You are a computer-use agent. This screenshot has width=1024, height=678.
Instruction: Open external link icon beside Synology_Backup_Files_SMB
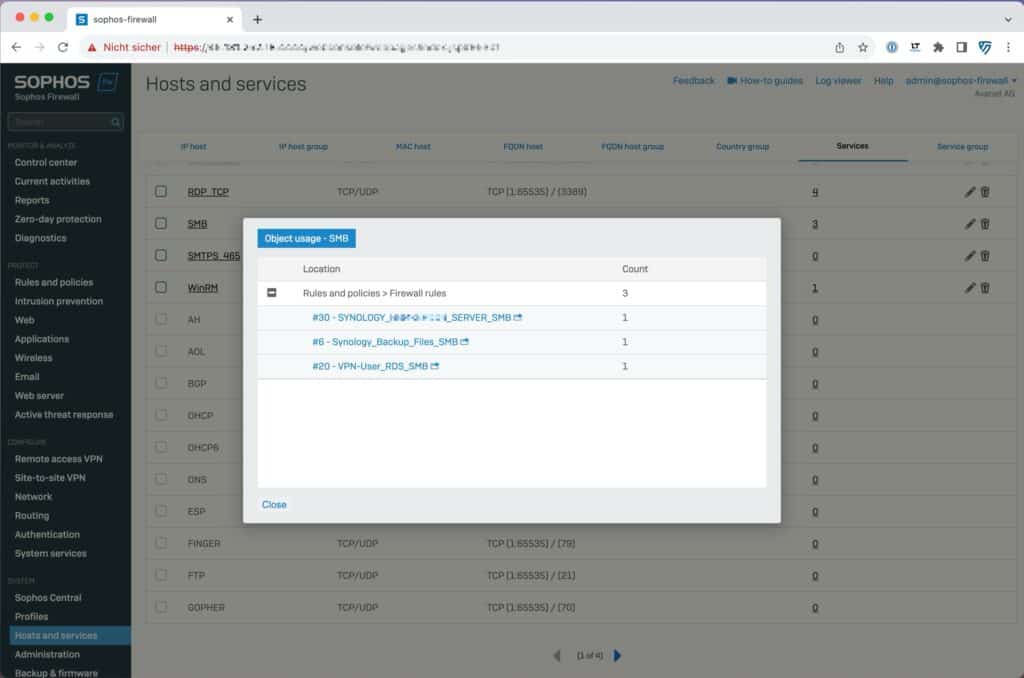[465, 342]
